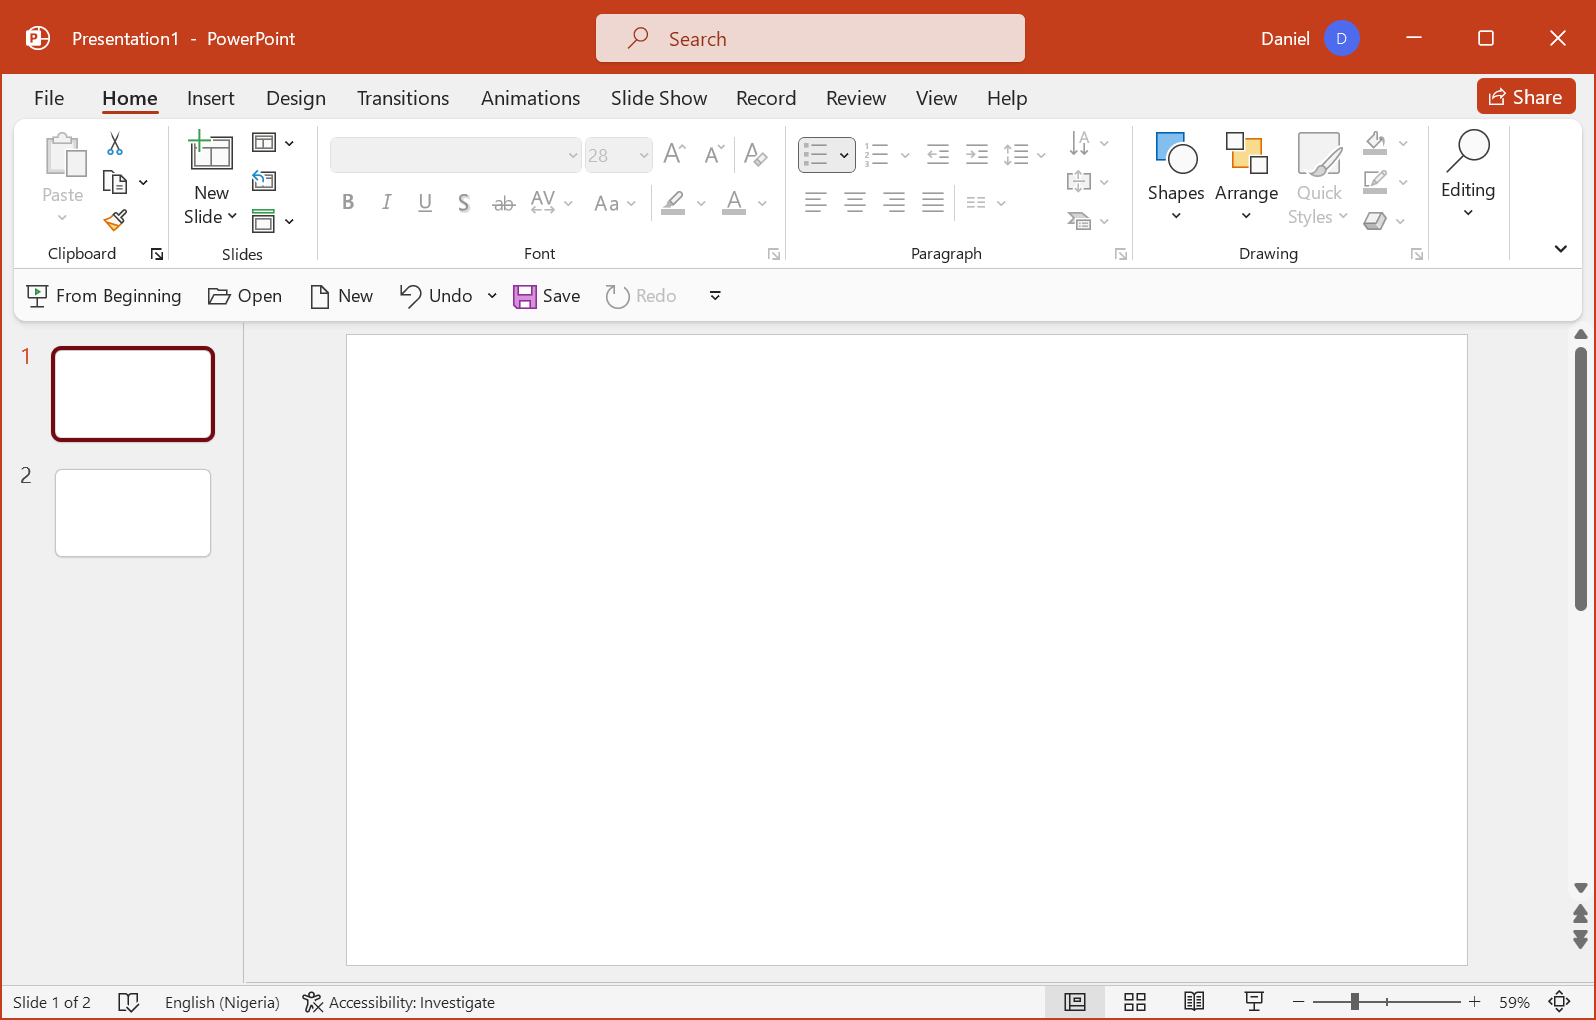Toggle Bold formatting

[x=348, y=203]
